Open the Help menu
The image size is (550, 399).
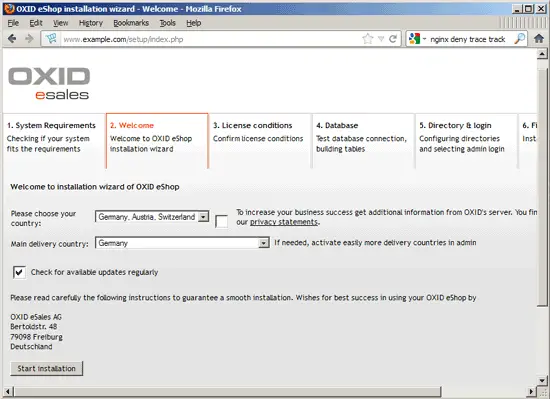coord(194,23)
